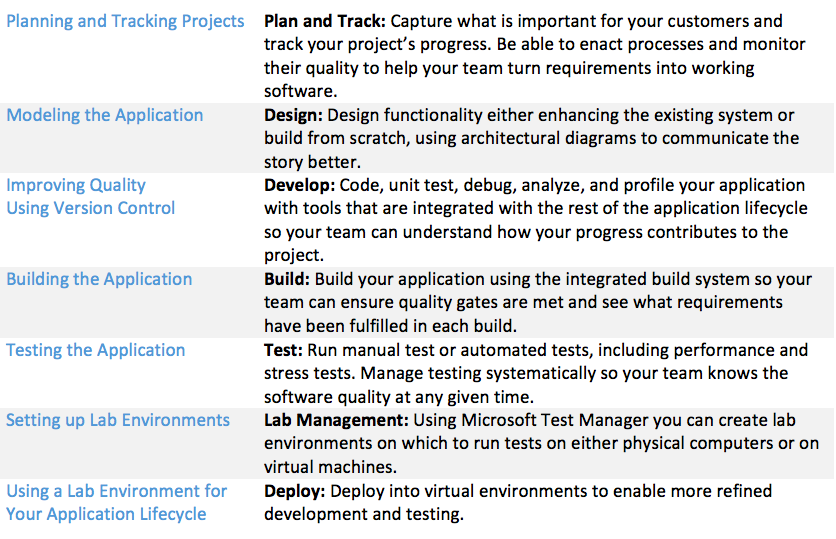
Task: Follow Using a Lab Environment link
Action: [x=116, y=491]
